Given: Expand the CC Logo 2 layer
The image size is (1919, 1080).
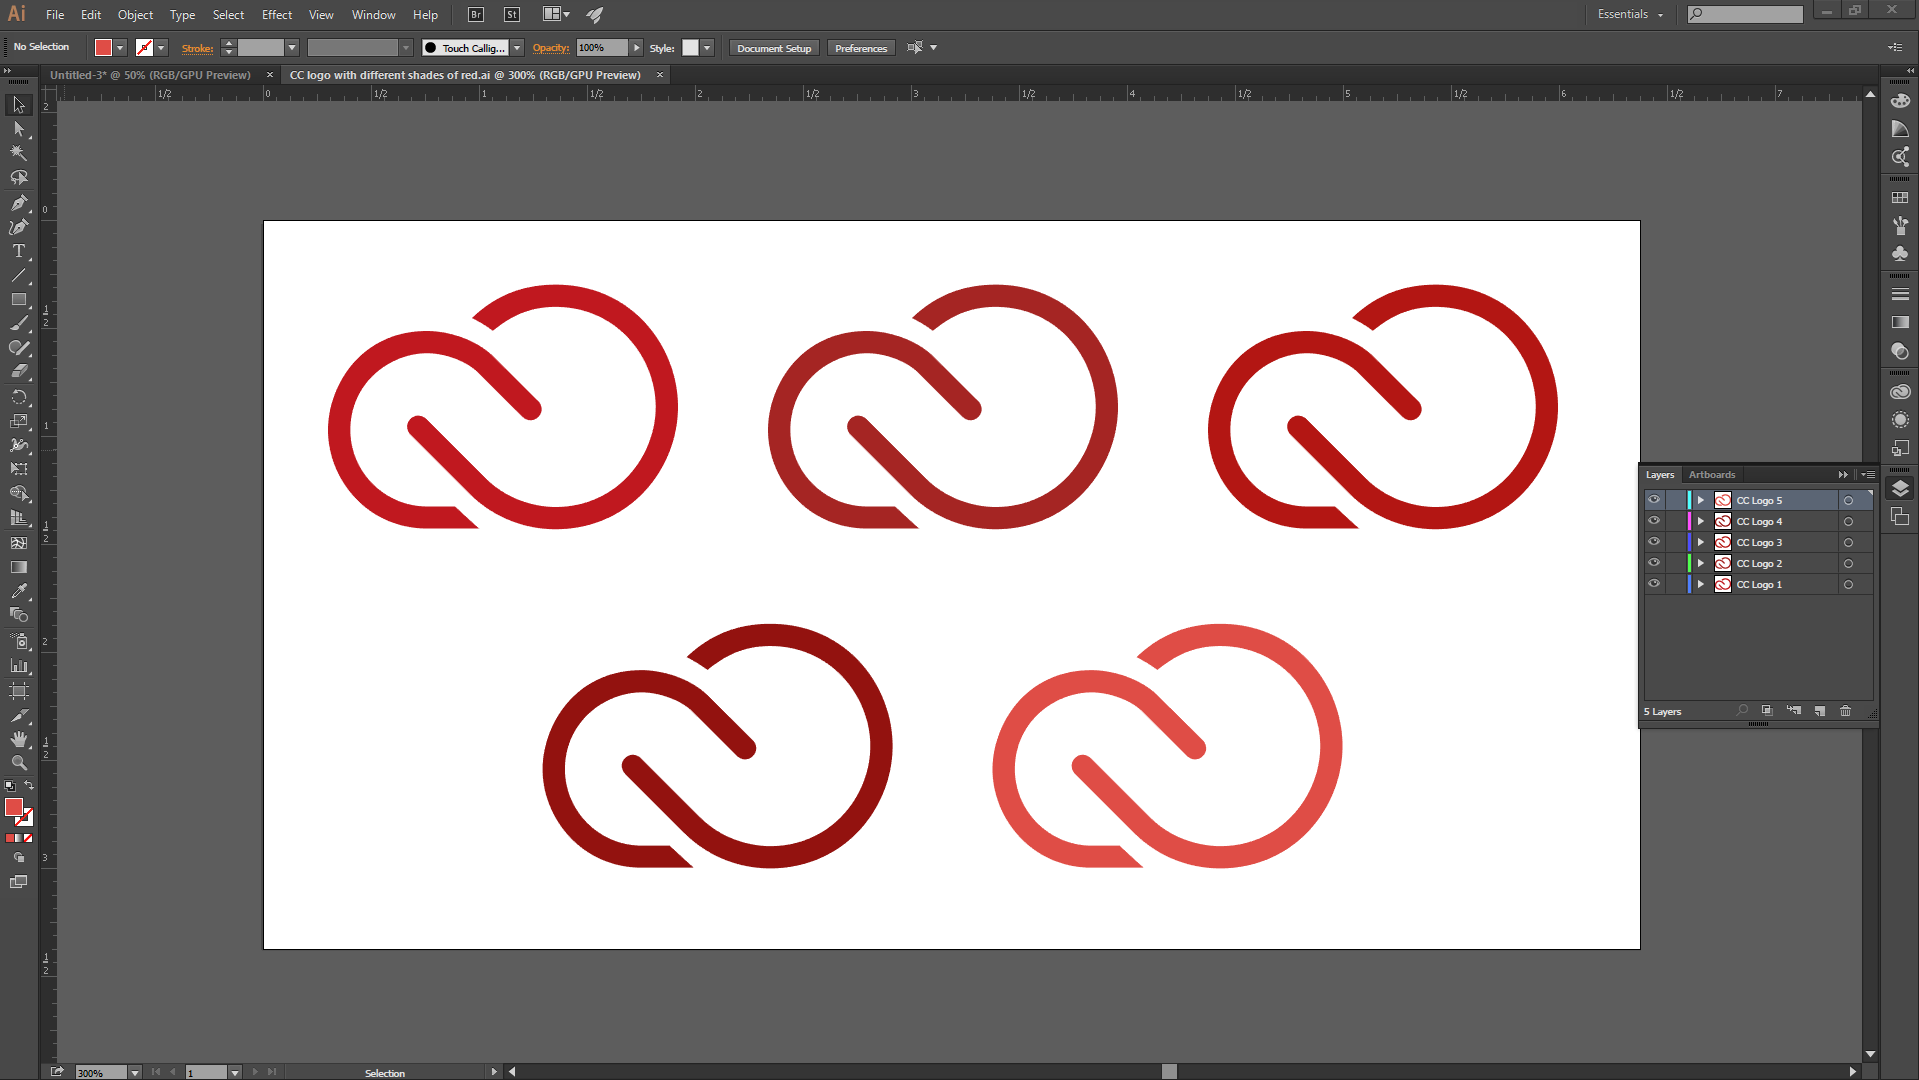Looking at the screenshot, I should pyautogui.click(x=1700, y=563).
